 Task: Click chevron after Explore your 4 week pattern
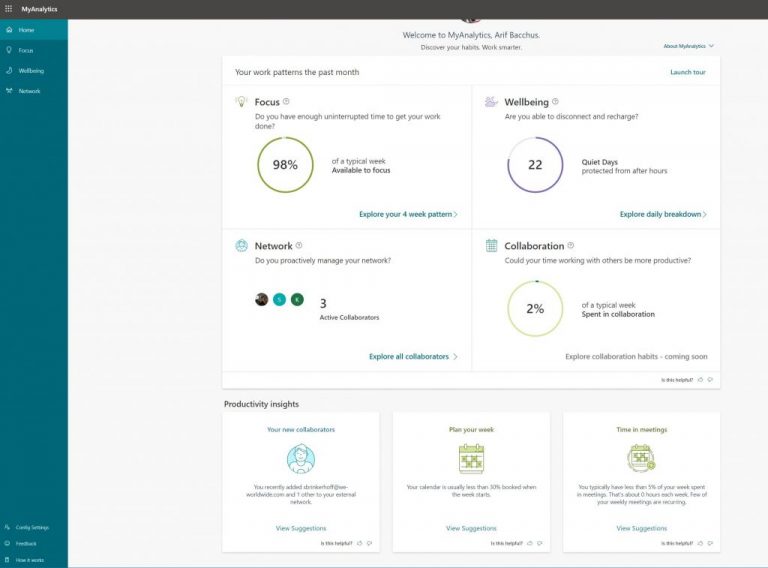click(x=456, y=214)
